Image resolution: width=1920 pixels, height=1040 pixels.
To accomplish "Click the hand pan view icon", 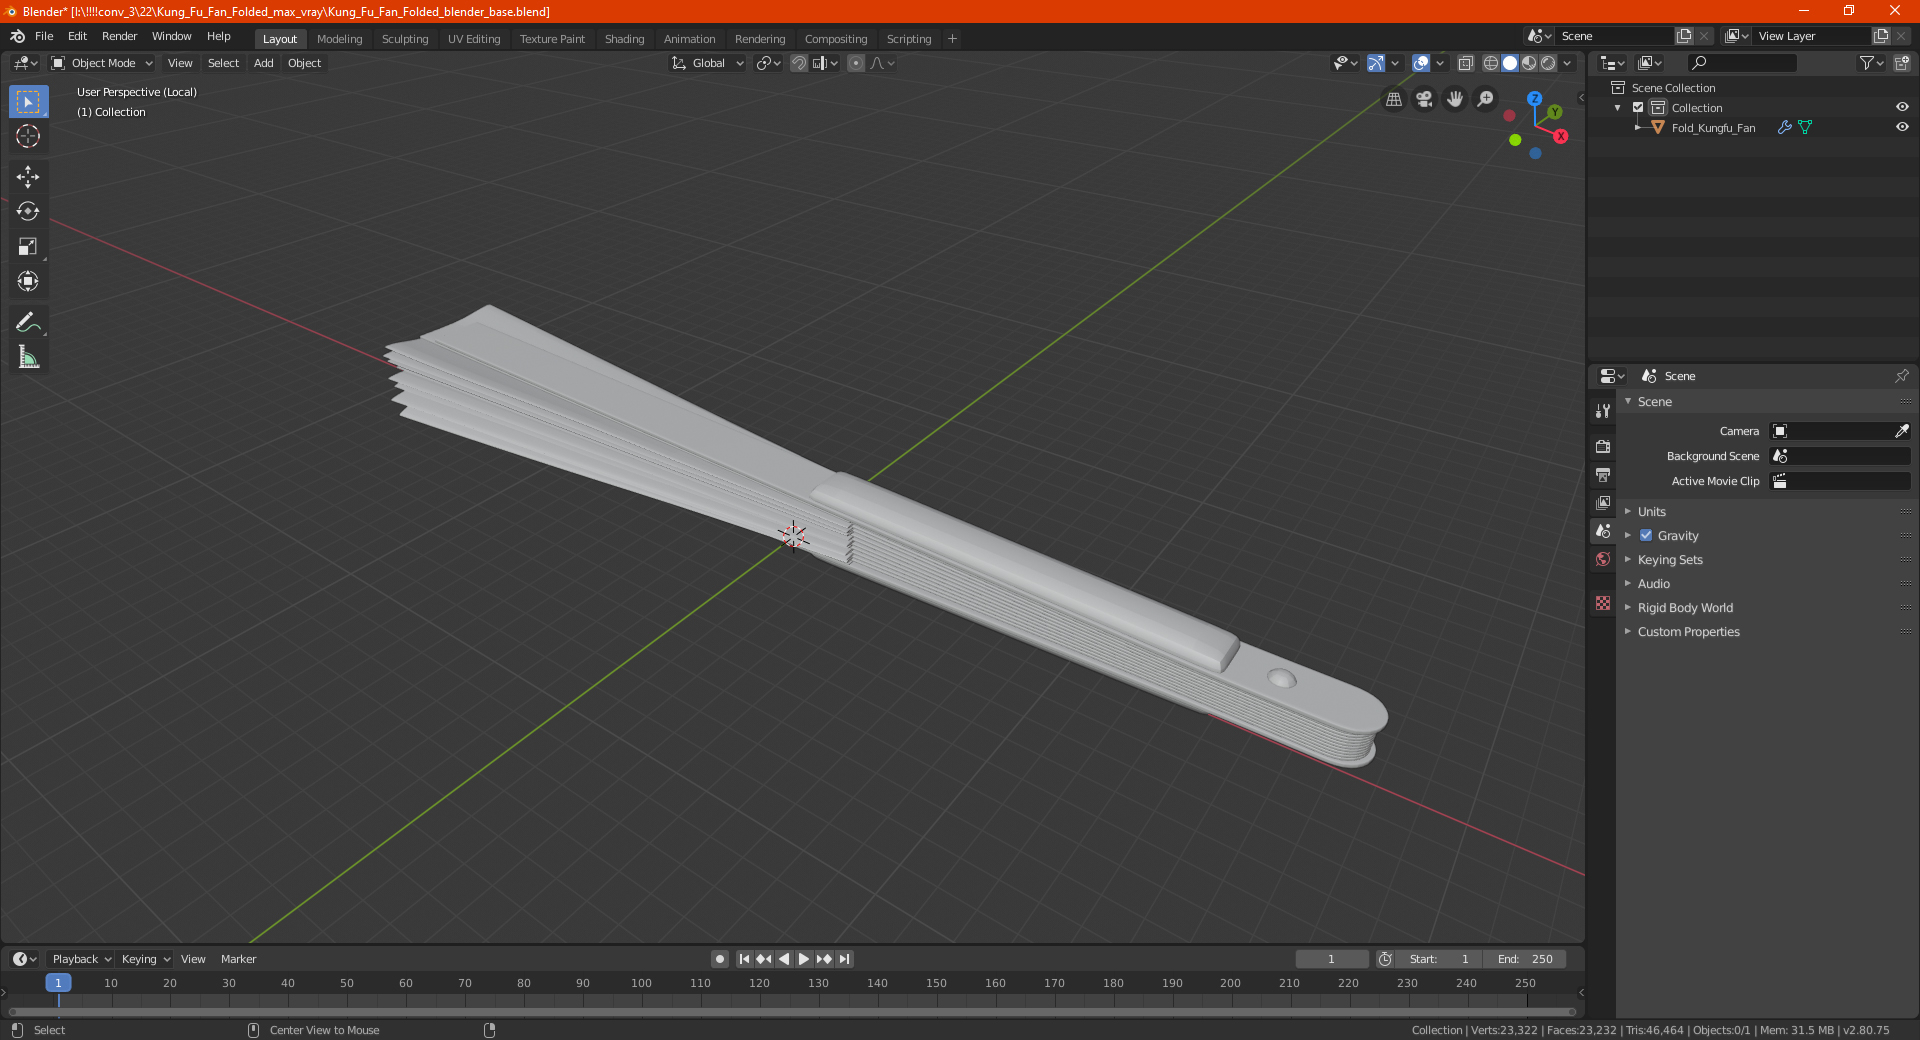I will (x=1455, y=99).
